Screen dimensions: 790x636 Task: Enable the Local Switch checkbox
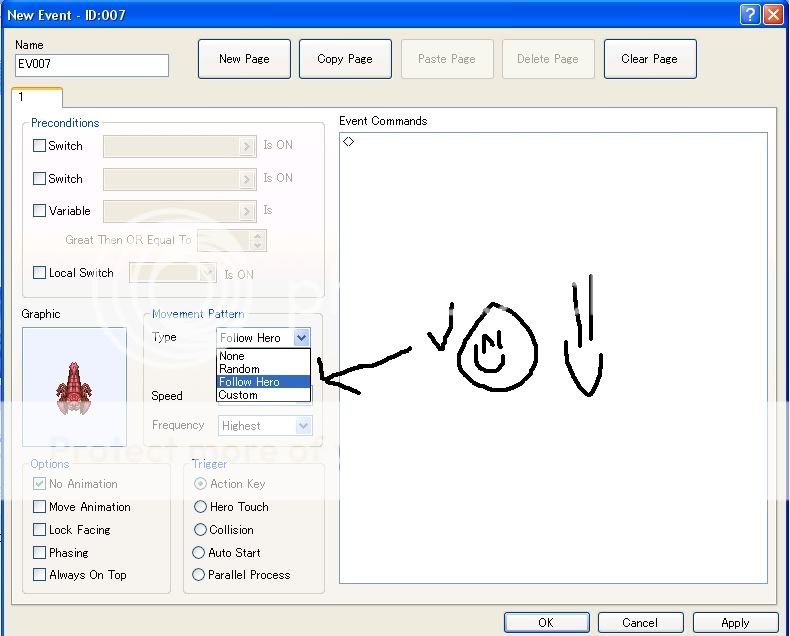tap(40, 273)
